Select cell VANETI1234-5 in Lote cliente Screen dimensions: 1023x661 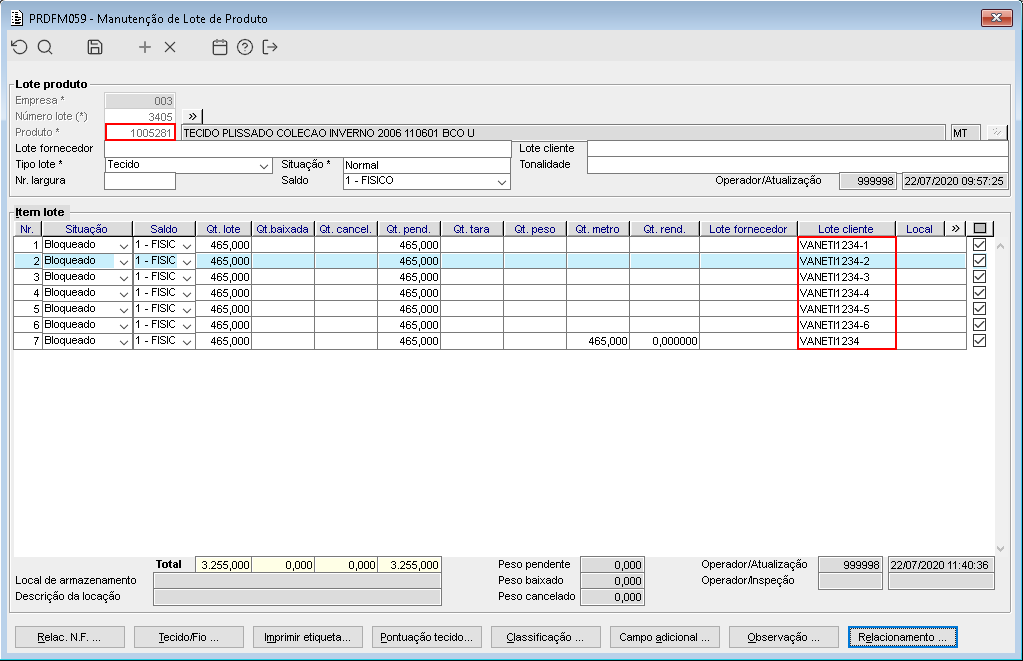tap(846, 309)
